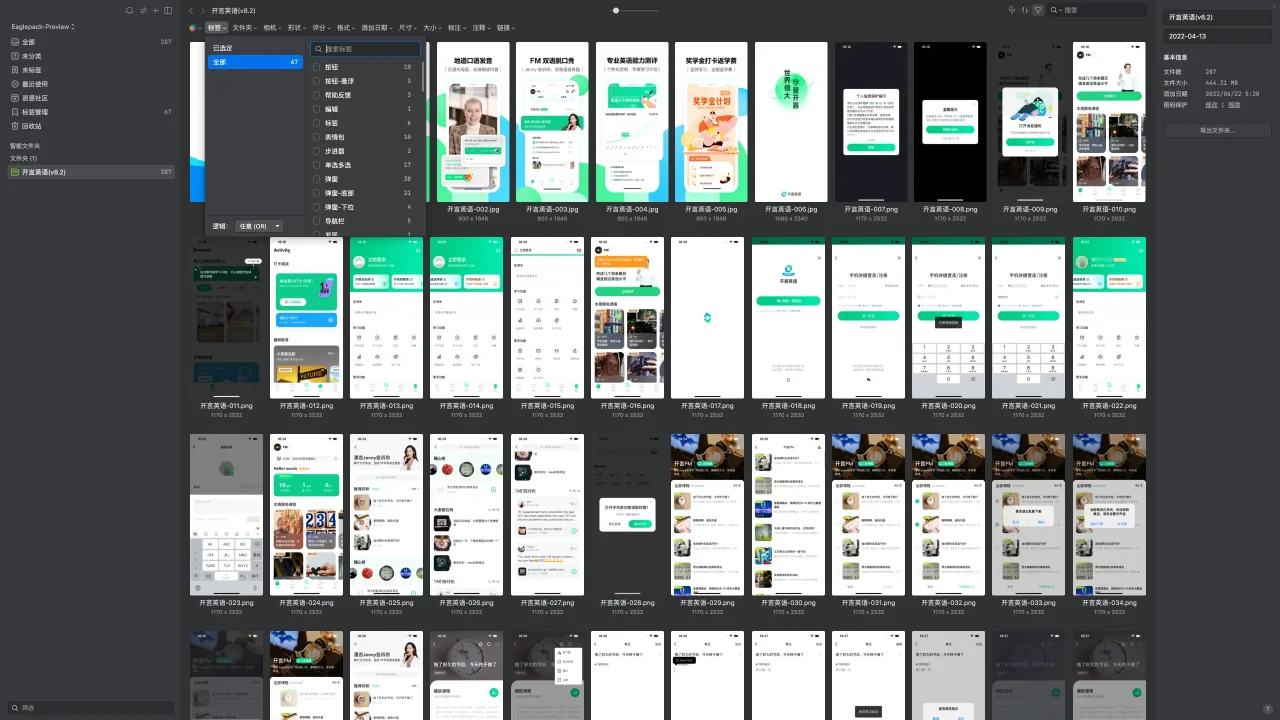1280x720 pixels.
Task: Click the 搜索标签 tag search field
Action: click(366, 48)
